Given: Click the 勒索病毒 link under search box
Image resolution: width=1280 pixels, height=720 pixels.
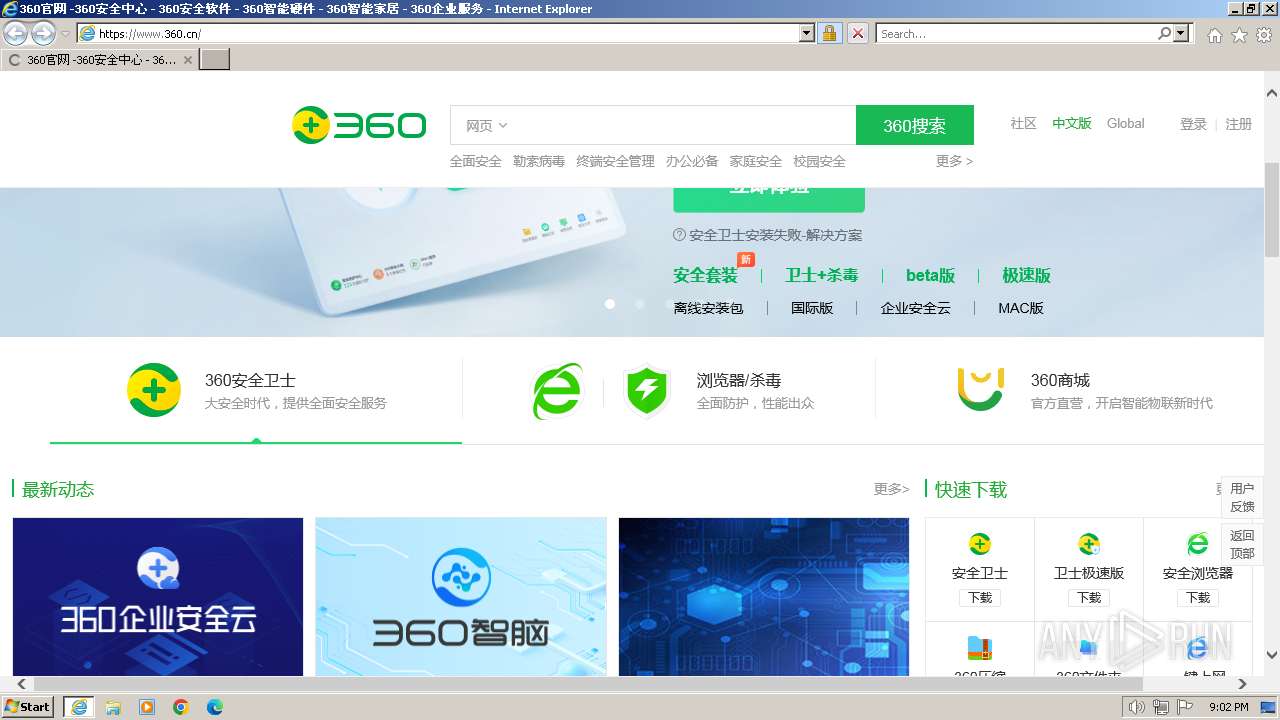Looking at the screenshot, I should [538, 161].
